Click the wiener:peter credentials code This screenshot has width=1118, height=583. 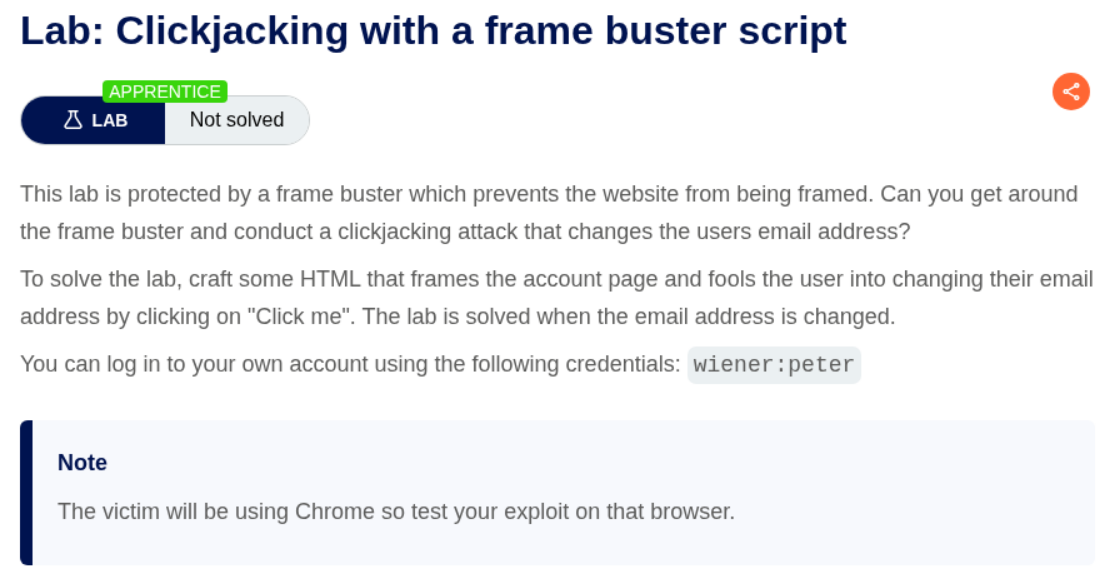(774, 364)
